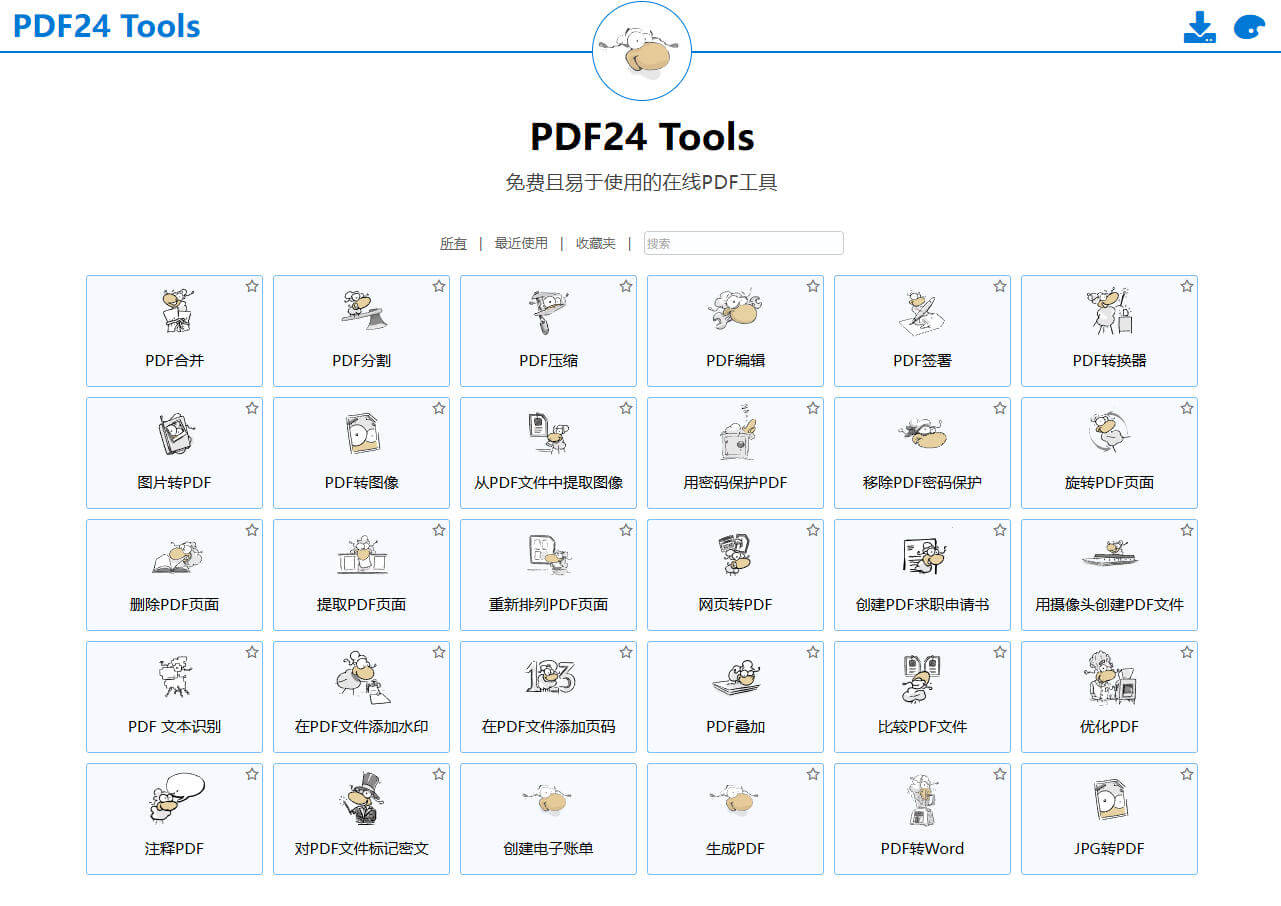Click the 免费且易于使用的在线PDF工具 subtitle
The height and width of the screenshot is (906, 1281).
(641, 182)
